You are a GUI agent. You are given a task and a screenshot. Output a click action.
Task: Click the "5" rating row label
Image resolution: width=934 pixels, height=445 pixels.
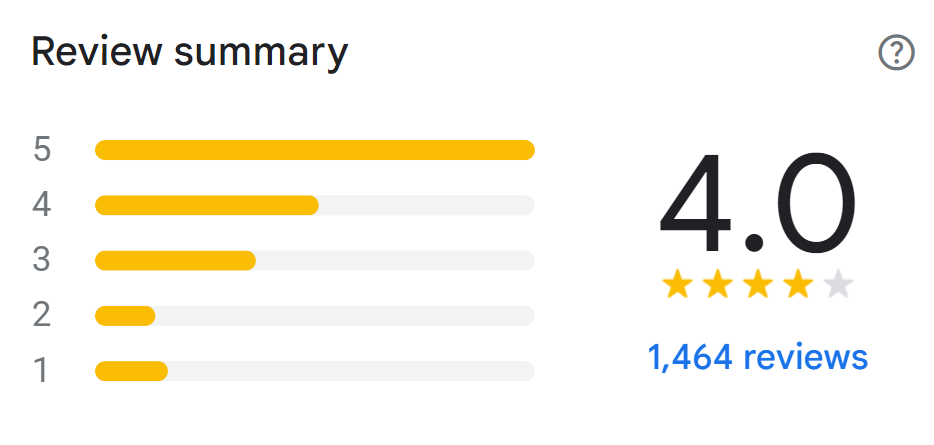click(42, 150)
